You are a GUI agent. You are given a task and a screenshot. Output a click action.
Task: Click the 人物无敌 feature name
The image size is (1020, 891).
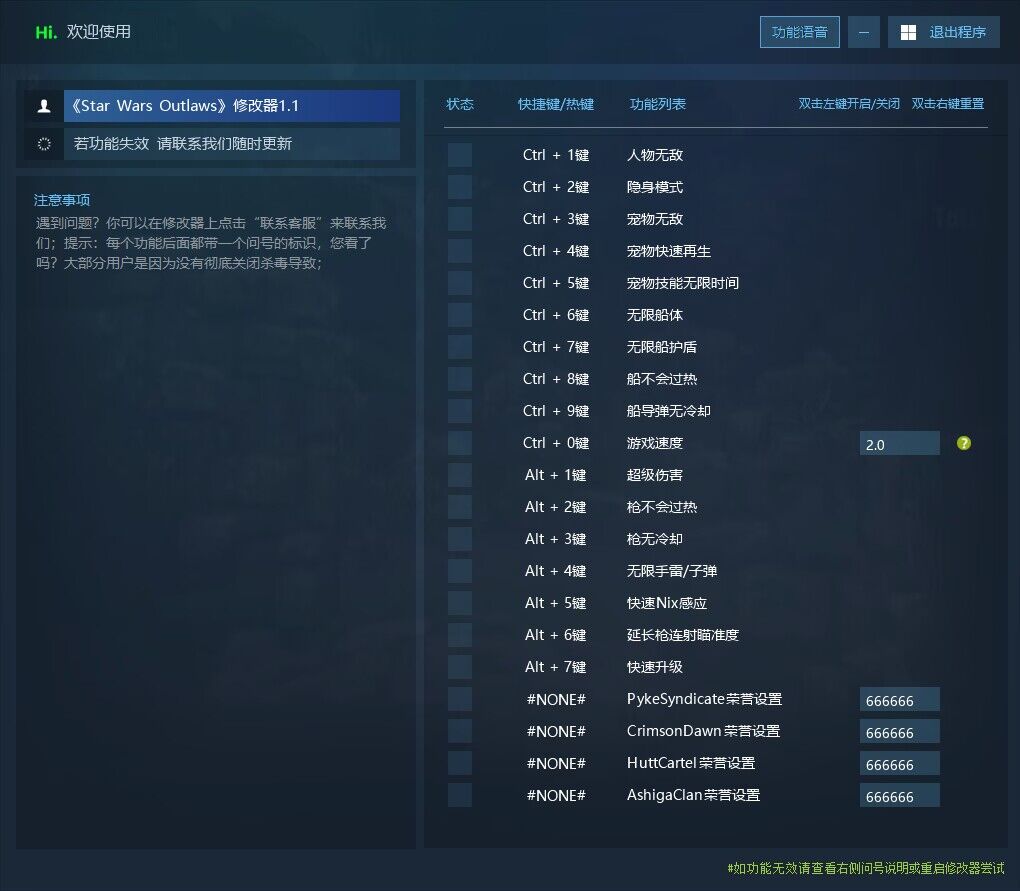pos(654,155)
